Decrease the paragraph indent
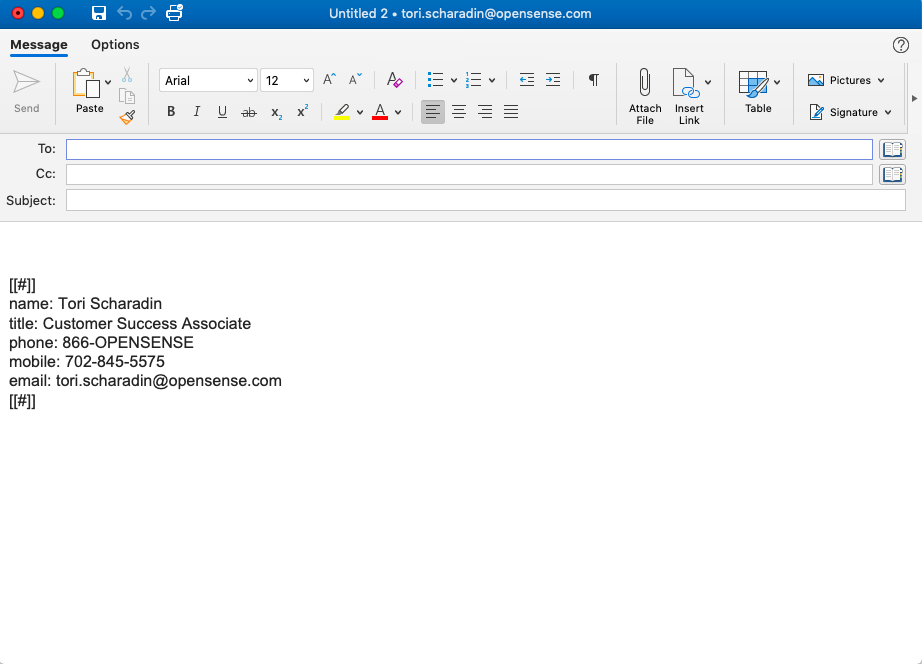This screenshot has height=664, width=922. [x=527, y=80]
